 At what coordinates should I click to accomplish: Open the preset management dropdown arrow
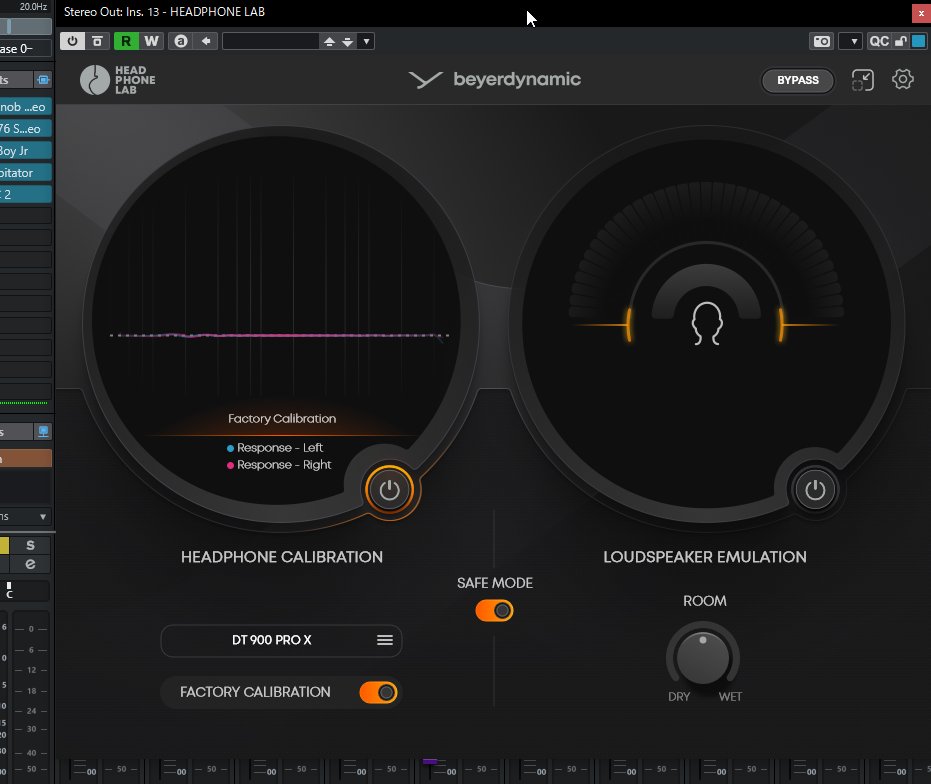coord(366,41)
